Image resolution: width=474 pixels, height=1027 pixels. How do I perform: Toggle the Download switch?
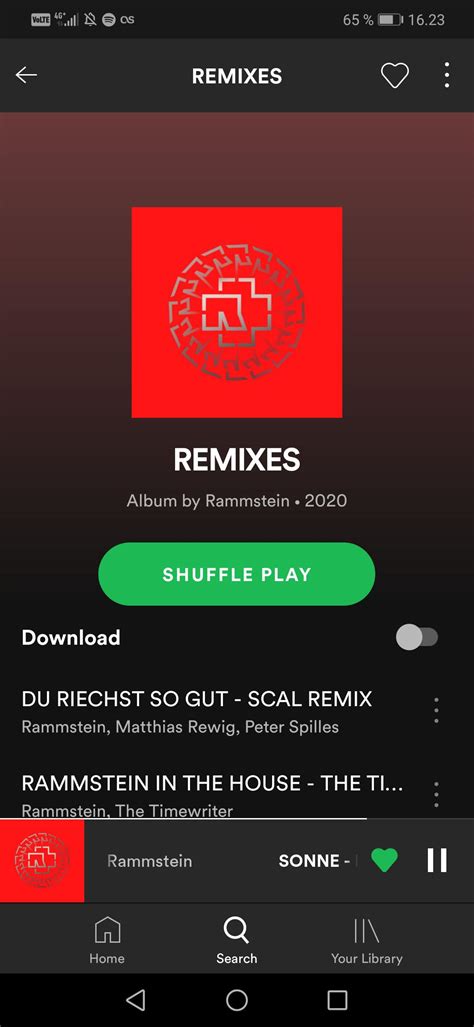[x=417, y=637]
